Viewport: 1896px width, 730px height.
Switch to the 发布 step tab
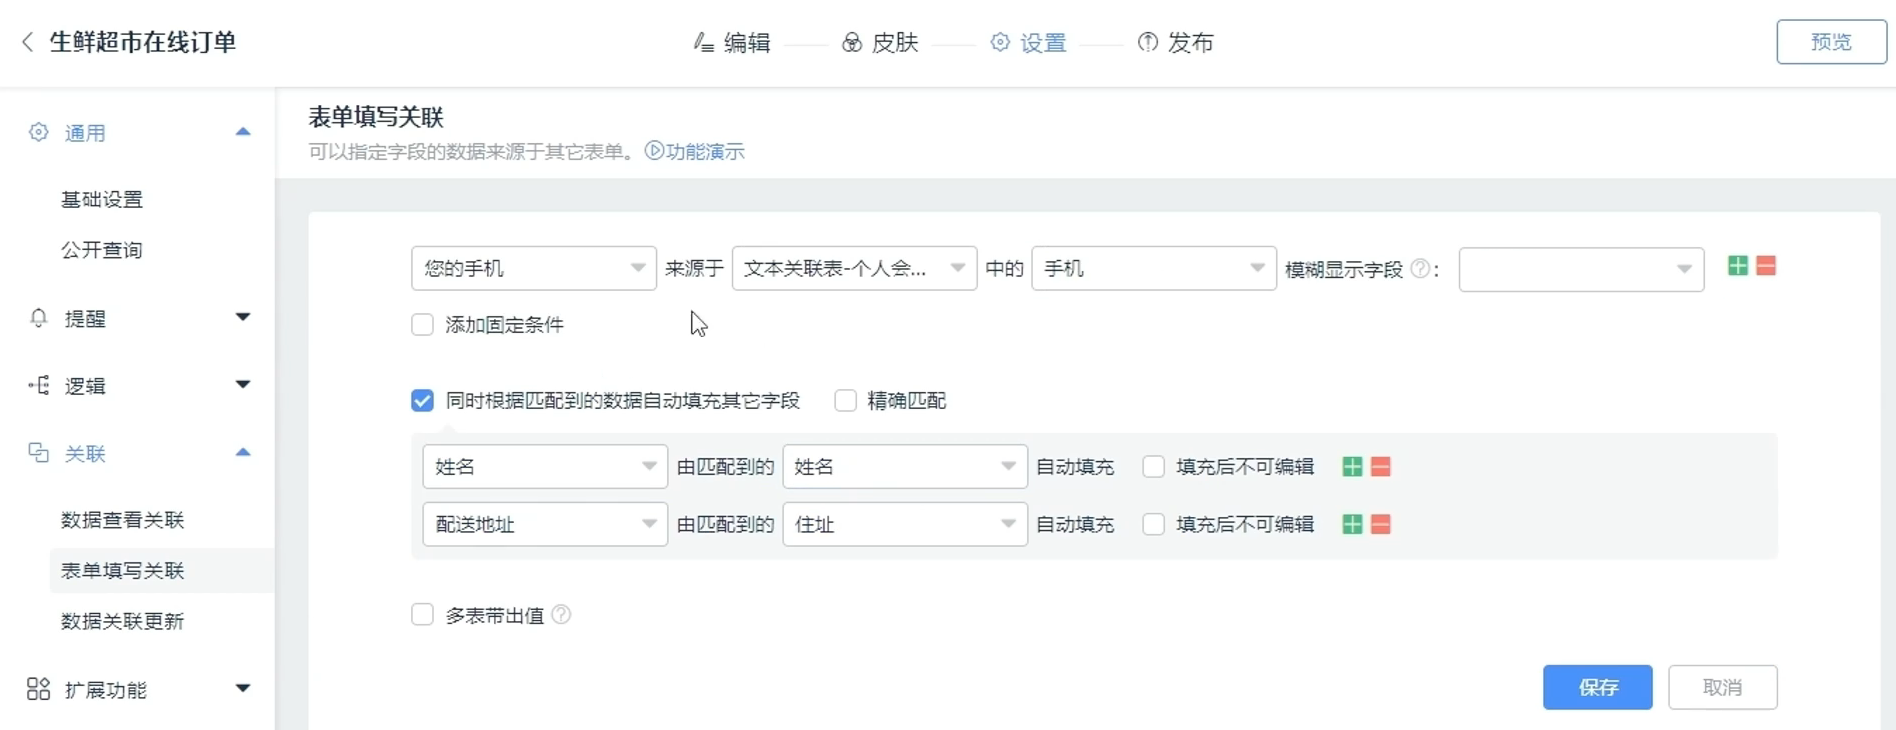tap(1176, 43)
